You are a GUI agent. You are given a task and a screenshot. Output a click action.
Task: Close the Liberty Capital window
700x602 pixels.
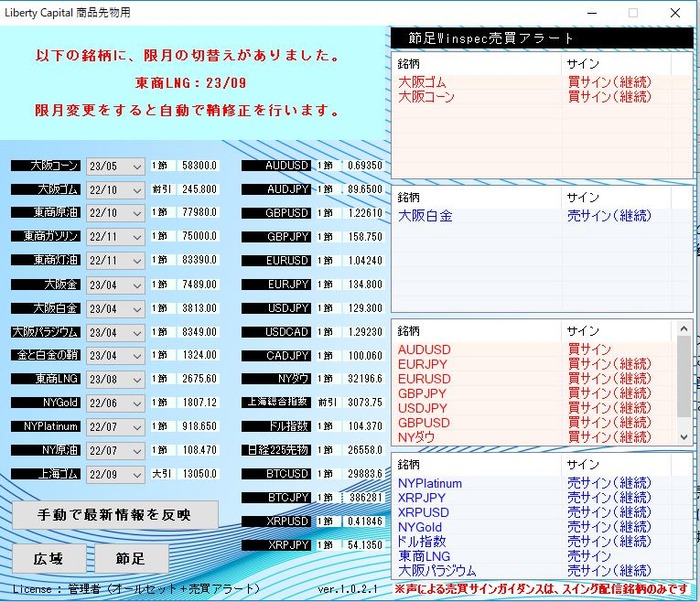point(675,13)
